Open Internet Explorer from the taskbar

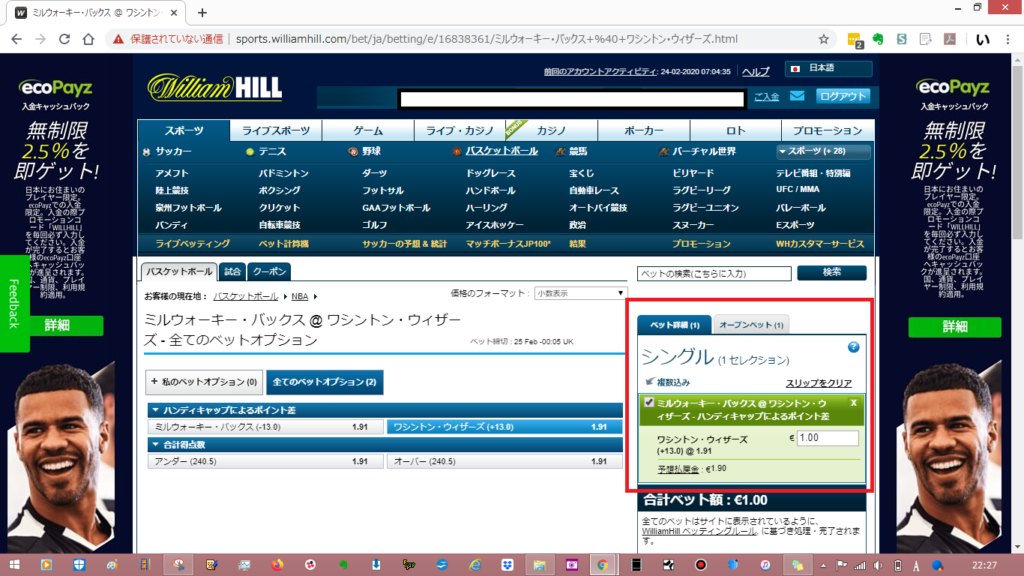[x=475, y=565]
